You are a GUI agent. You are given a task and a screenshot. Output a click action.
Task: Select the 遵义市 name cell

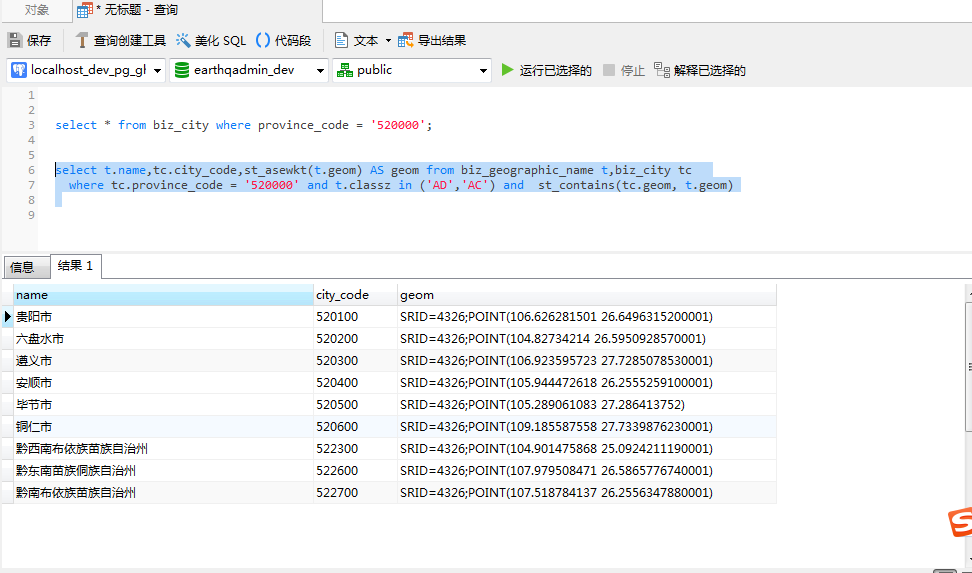click(163, 361)
